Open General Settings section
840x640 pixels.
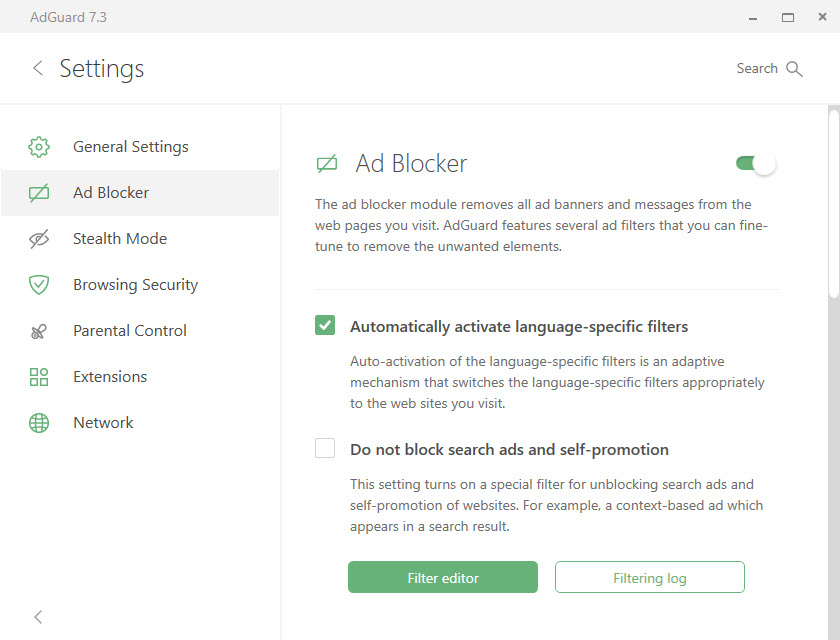coord(140,147)
